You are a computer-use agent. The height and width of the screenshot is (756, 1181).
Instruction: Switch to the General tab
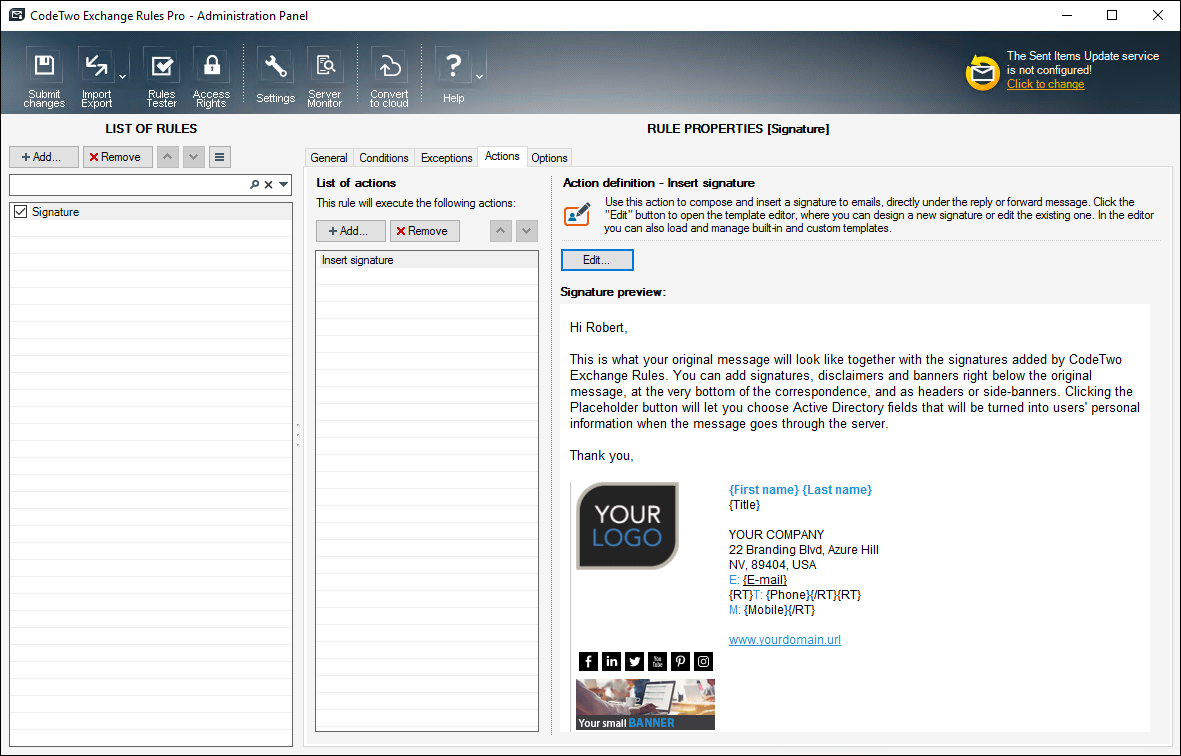click(329, 157)
